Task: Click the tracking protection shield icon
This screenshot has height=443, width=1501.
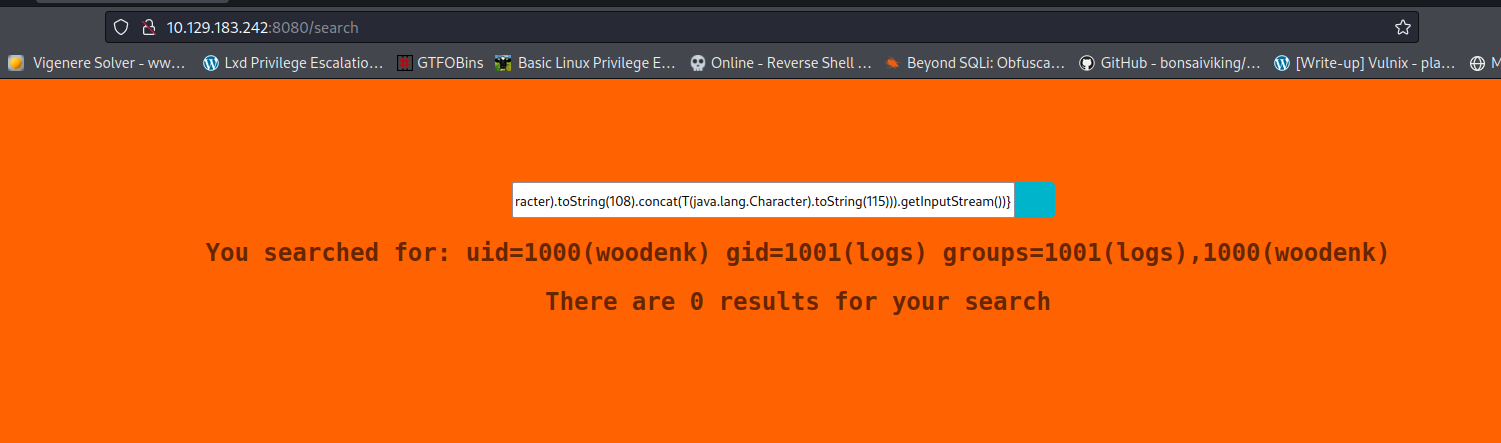Action: tap(121, 27)
